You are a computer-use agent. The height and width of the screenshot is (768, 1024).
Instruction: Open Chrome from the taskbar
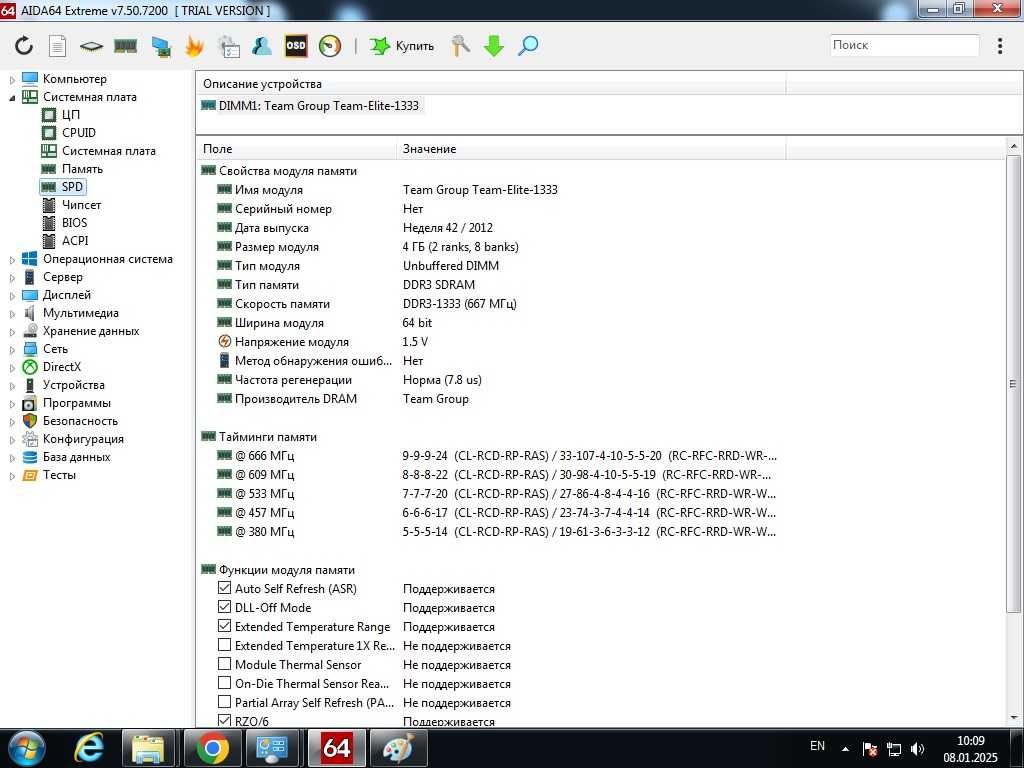(212, 748)
